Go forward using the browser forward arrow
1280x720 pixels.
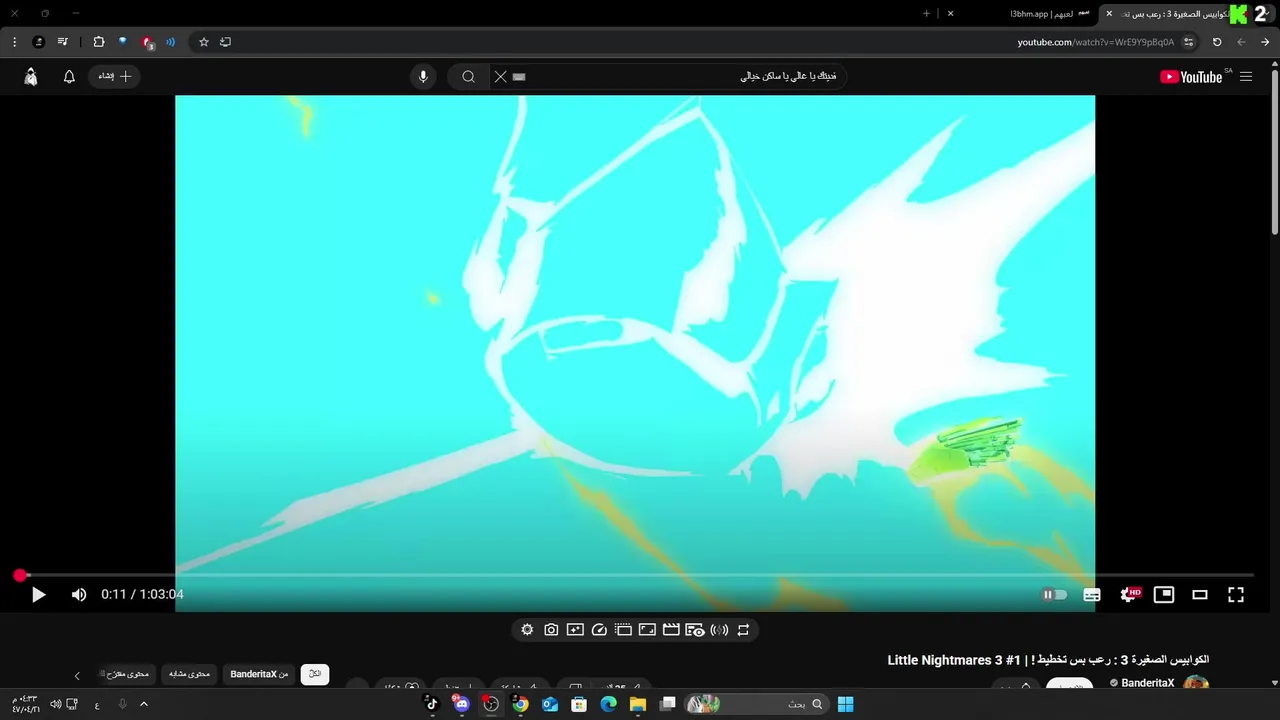tap(1241, 42)
